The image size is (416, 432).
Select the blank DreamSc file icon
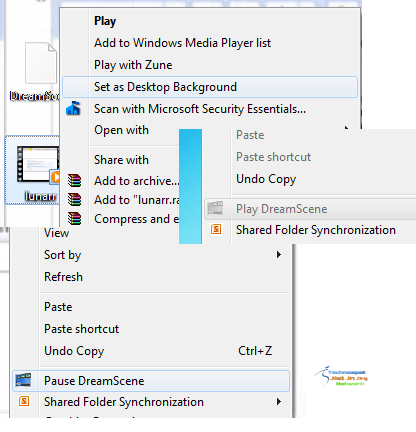coord(41,63)
